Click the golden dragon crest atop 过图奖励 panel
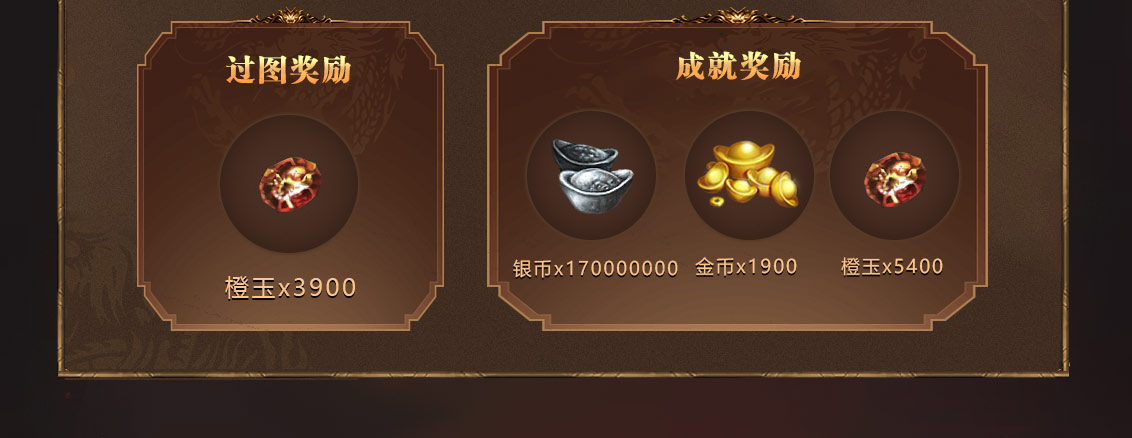This screenshot has height=438, width=1132. (x=290, y=16)
